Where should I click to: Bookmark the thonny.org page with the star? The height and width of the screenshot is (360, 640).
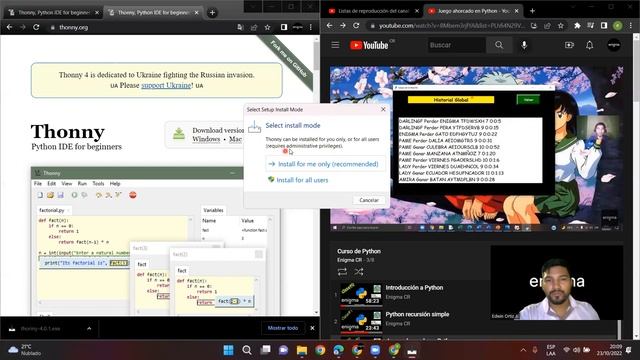pos(267,27)
